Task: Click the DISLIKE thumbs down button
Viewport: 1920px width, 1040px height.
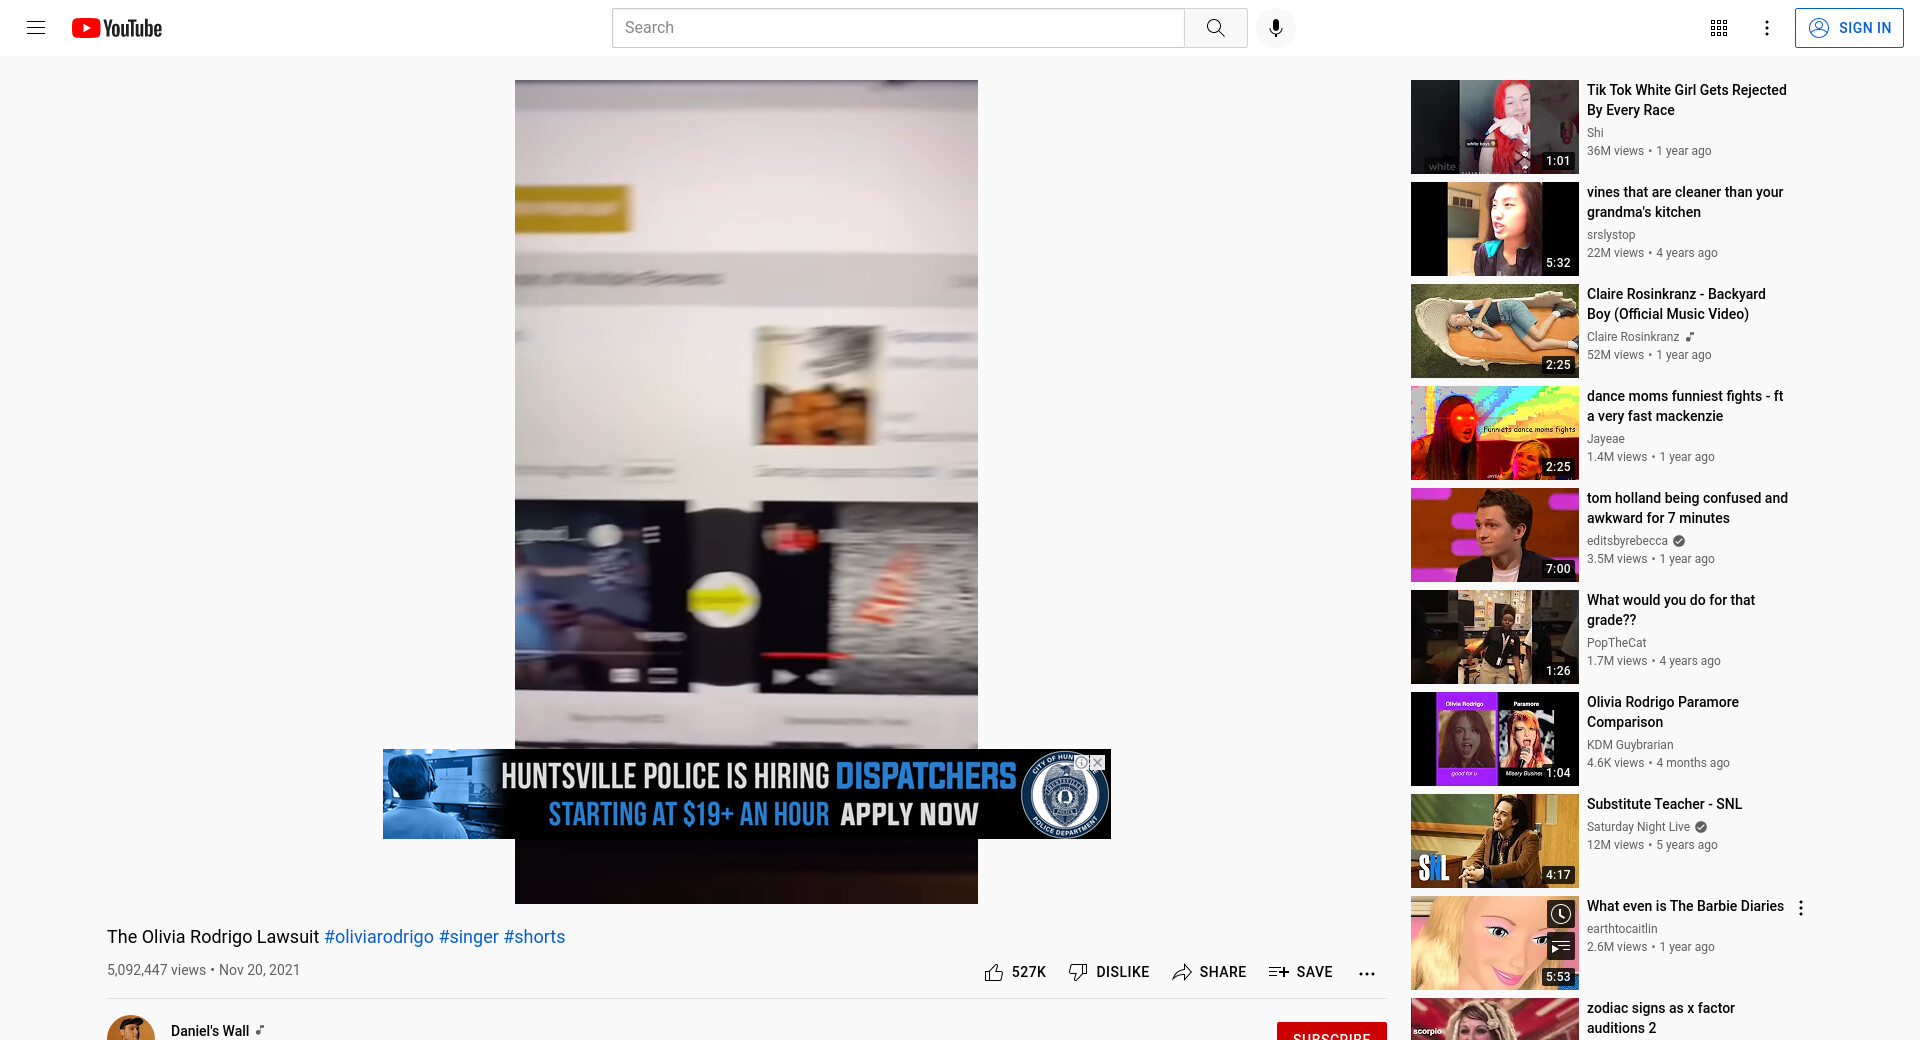Action: [x=1109, y=972]
